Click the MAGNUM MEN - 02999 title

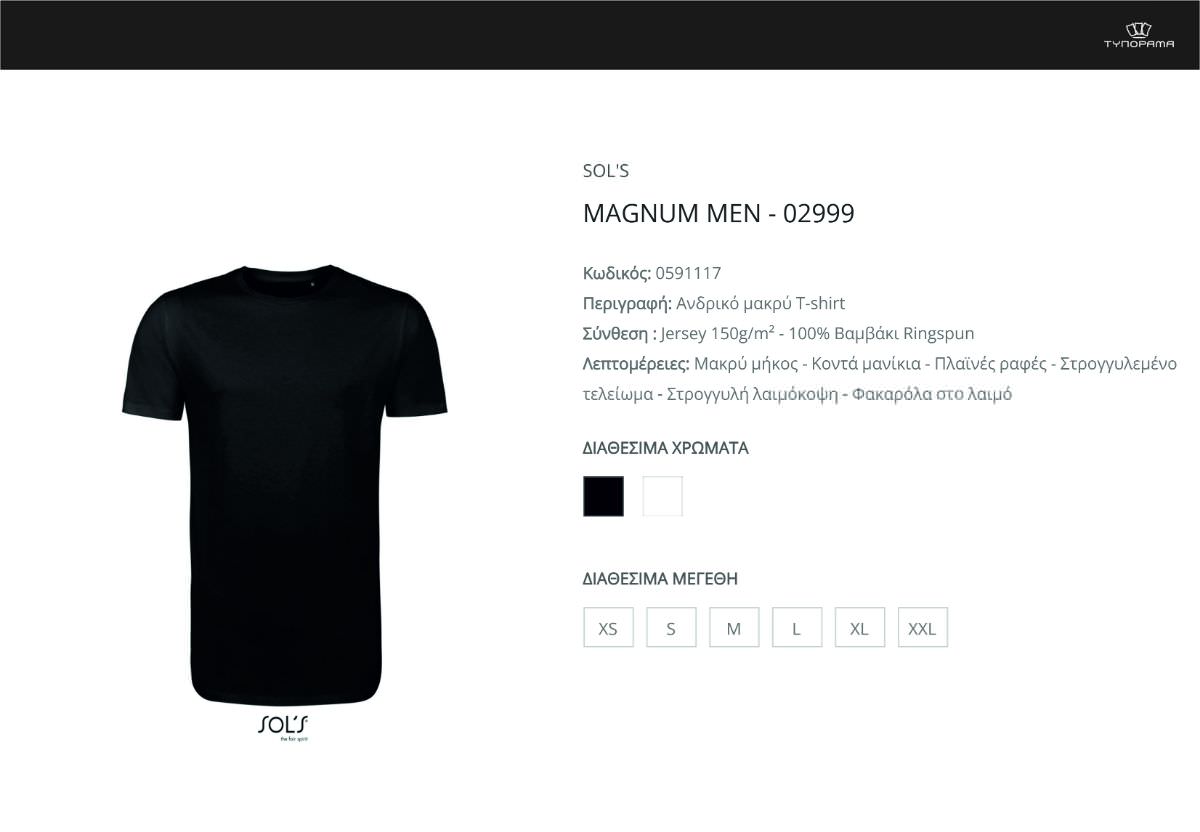(x=719, y=214)
